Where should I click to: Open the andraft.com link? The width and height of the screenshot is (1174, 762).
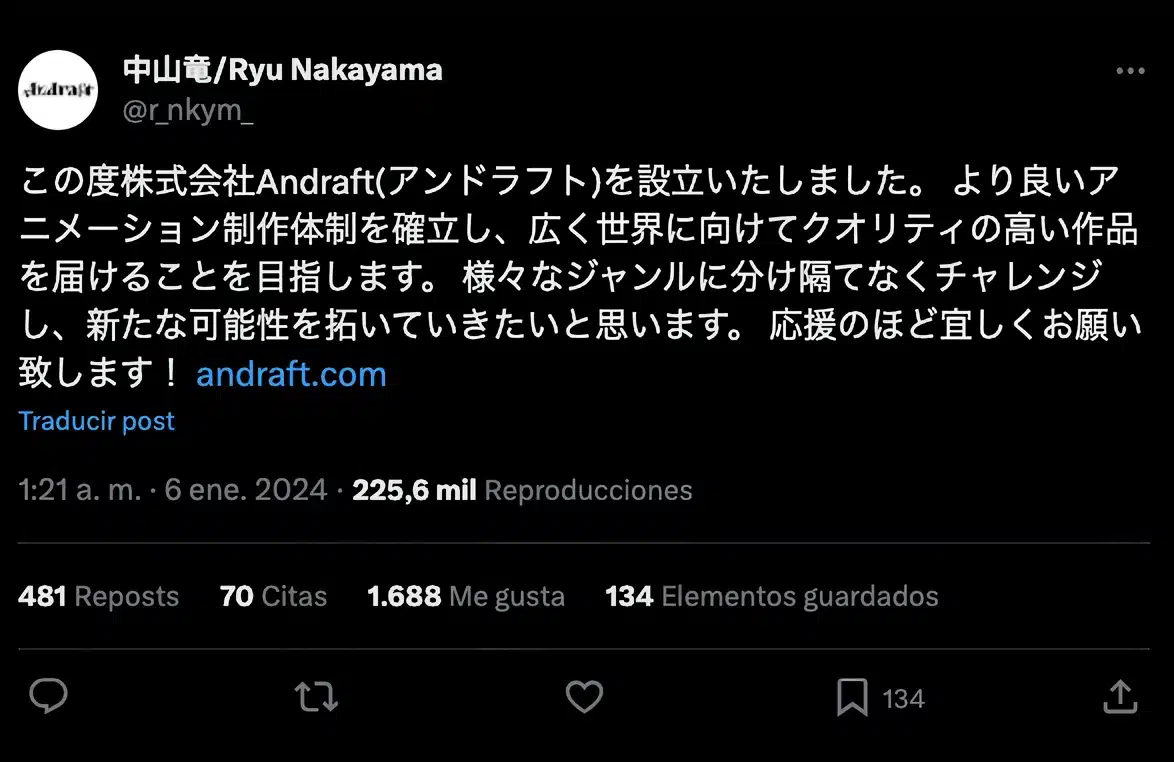(291, 374)
